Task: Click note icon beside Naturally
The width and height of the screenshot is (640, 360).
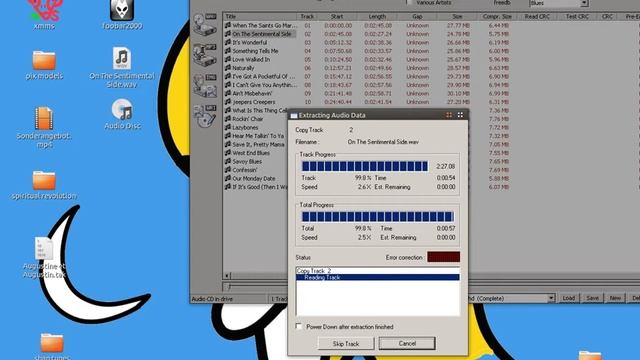Action: pos(228,68)
